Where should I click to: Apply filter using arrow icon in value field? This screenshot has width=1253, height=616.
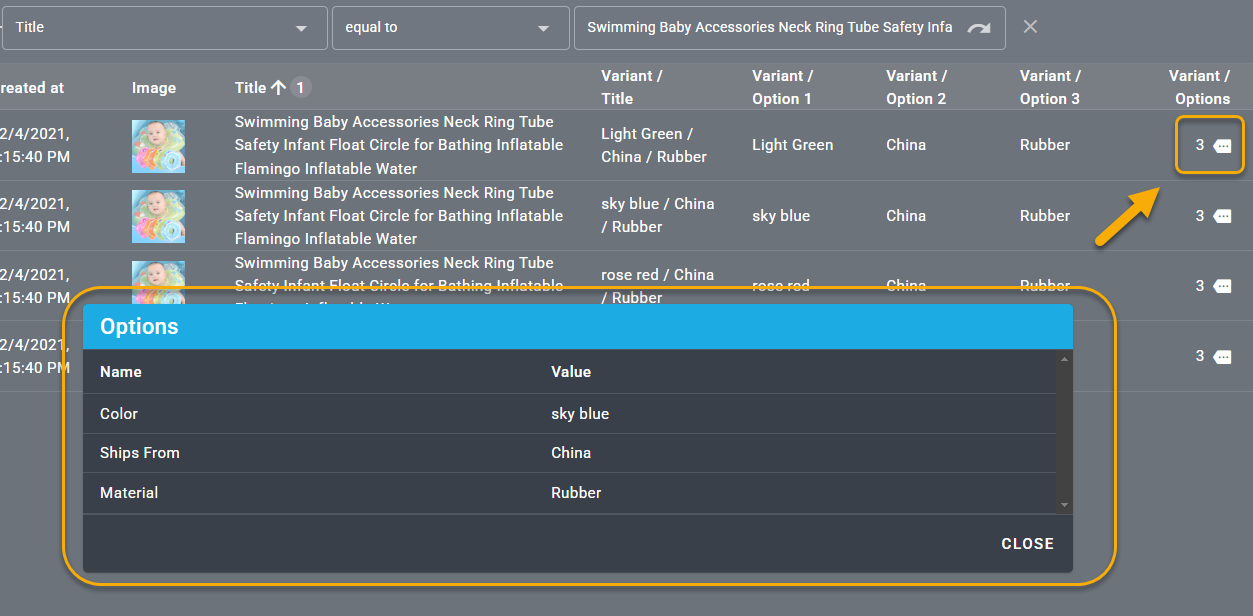pos(979,28)
